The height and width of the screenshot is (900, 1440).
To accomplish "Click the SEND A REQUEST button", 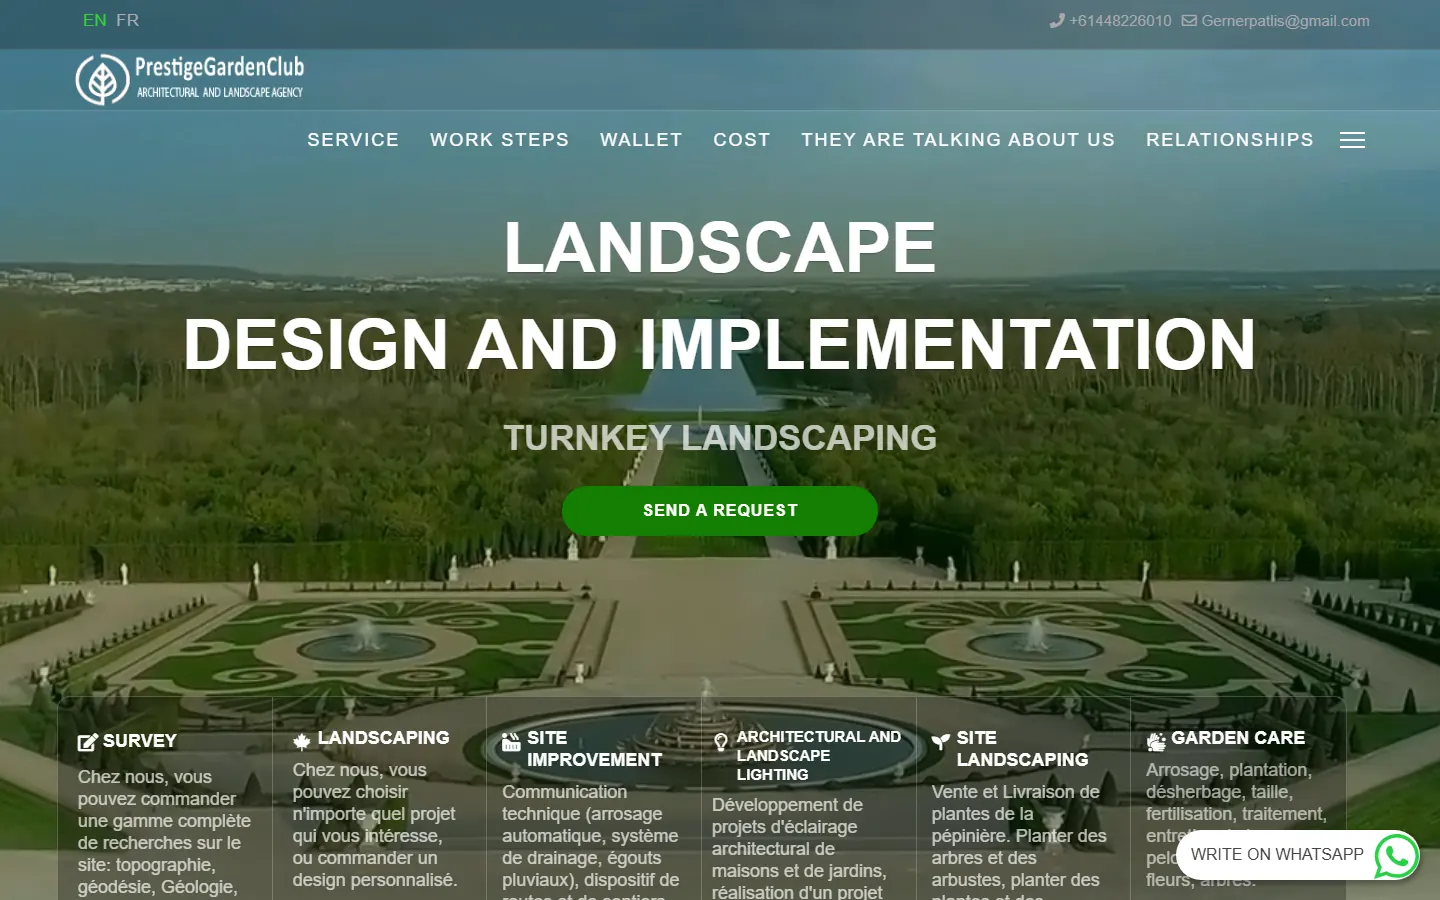I will click(x=720, y=511).
